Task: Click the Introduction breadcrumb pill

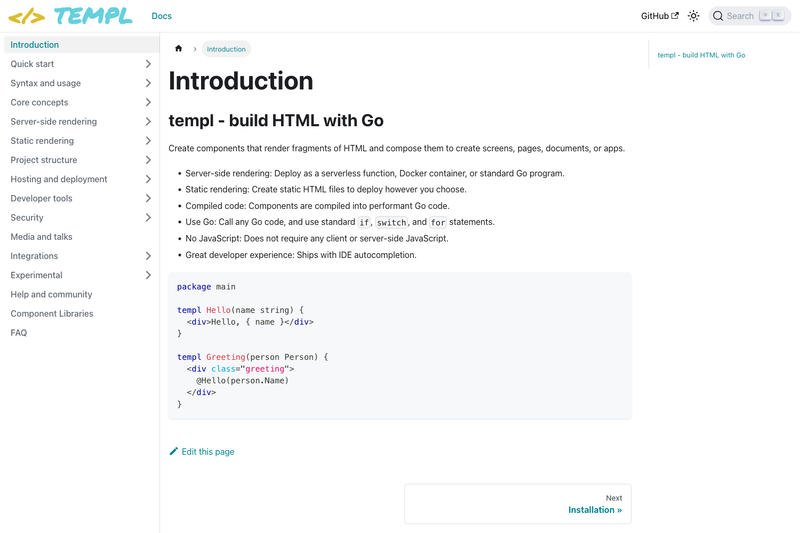Action: point(226,49)
